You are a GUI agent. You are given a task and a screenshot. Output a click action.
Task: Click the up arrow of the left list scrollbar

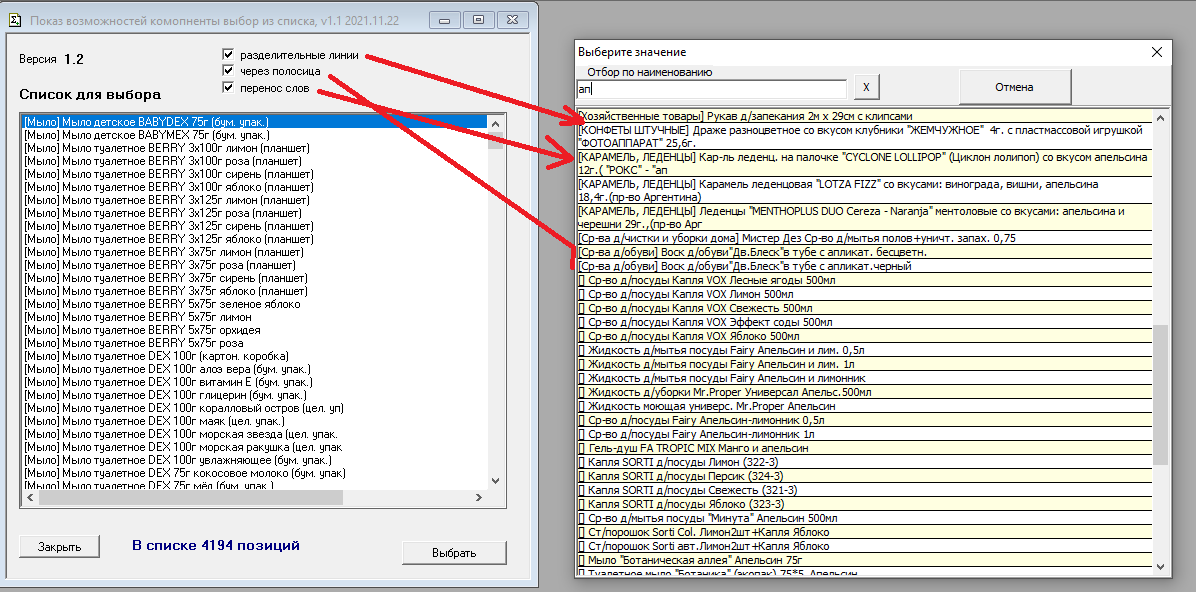(x=495, y=124)
